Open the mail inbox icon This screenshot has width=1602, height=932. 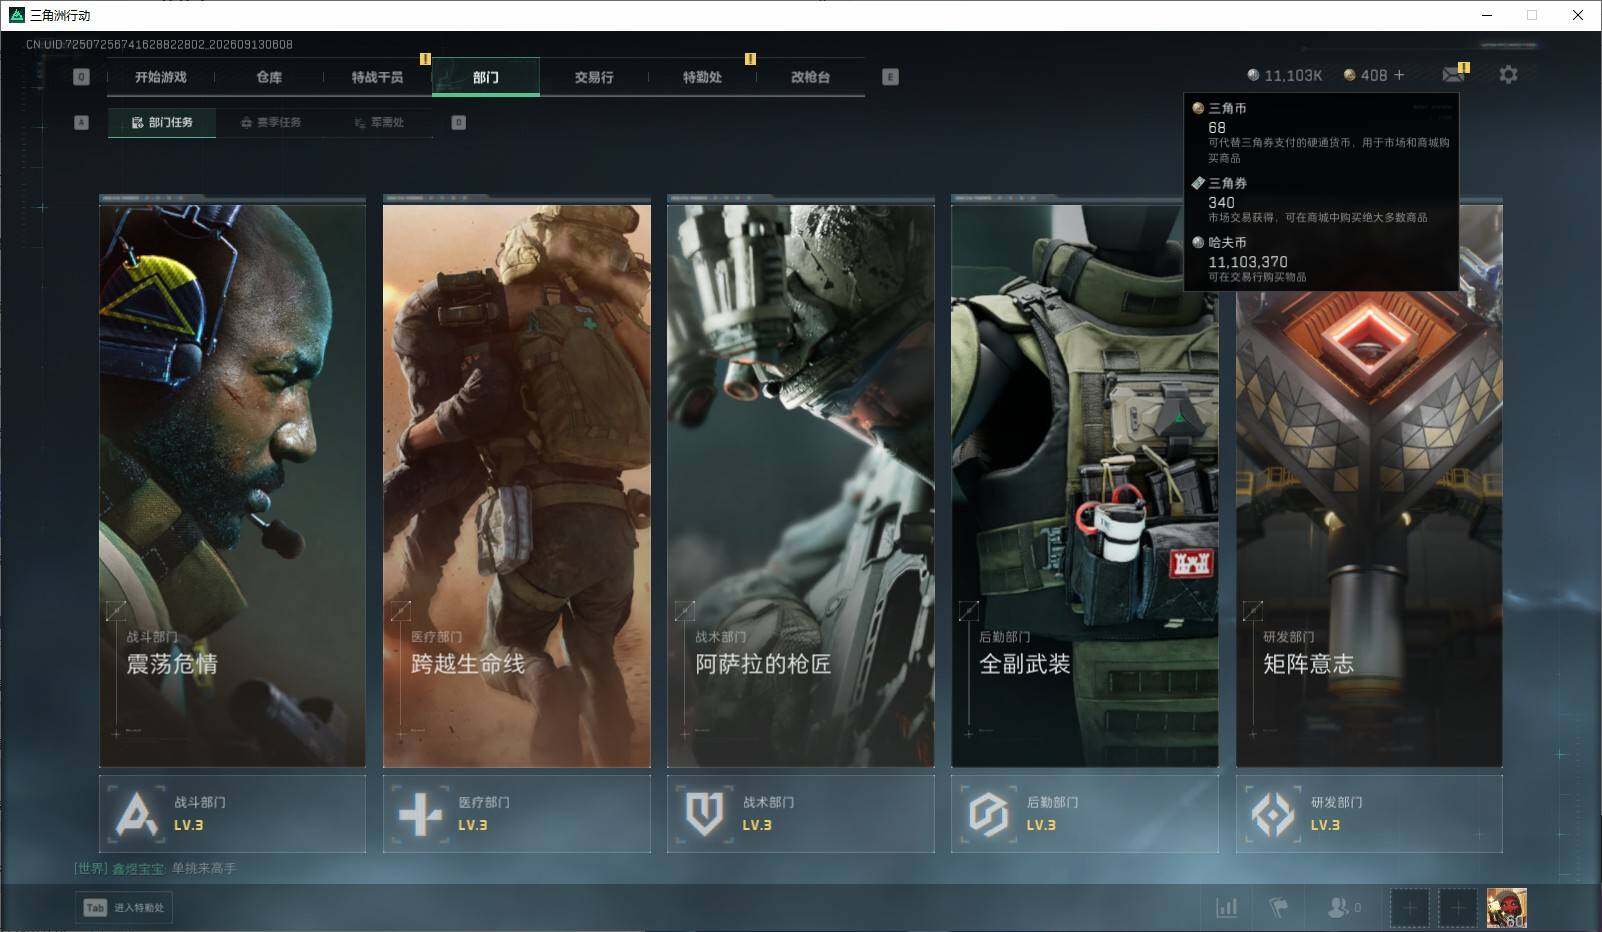(x=1454, y=75)
